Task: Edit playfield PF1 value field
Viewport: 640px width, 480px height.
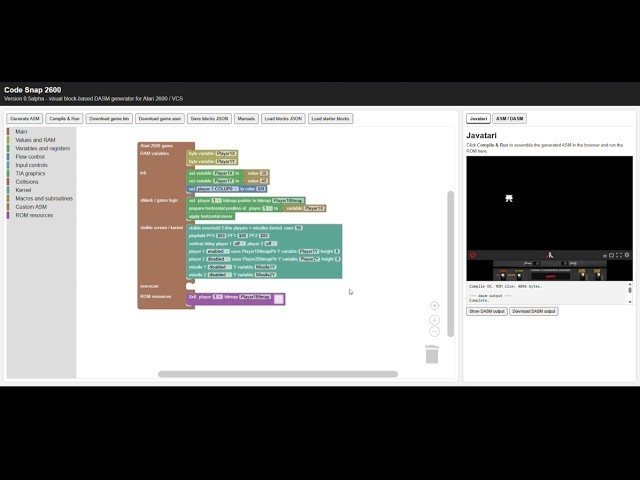Action: click(x=242, y=236)
